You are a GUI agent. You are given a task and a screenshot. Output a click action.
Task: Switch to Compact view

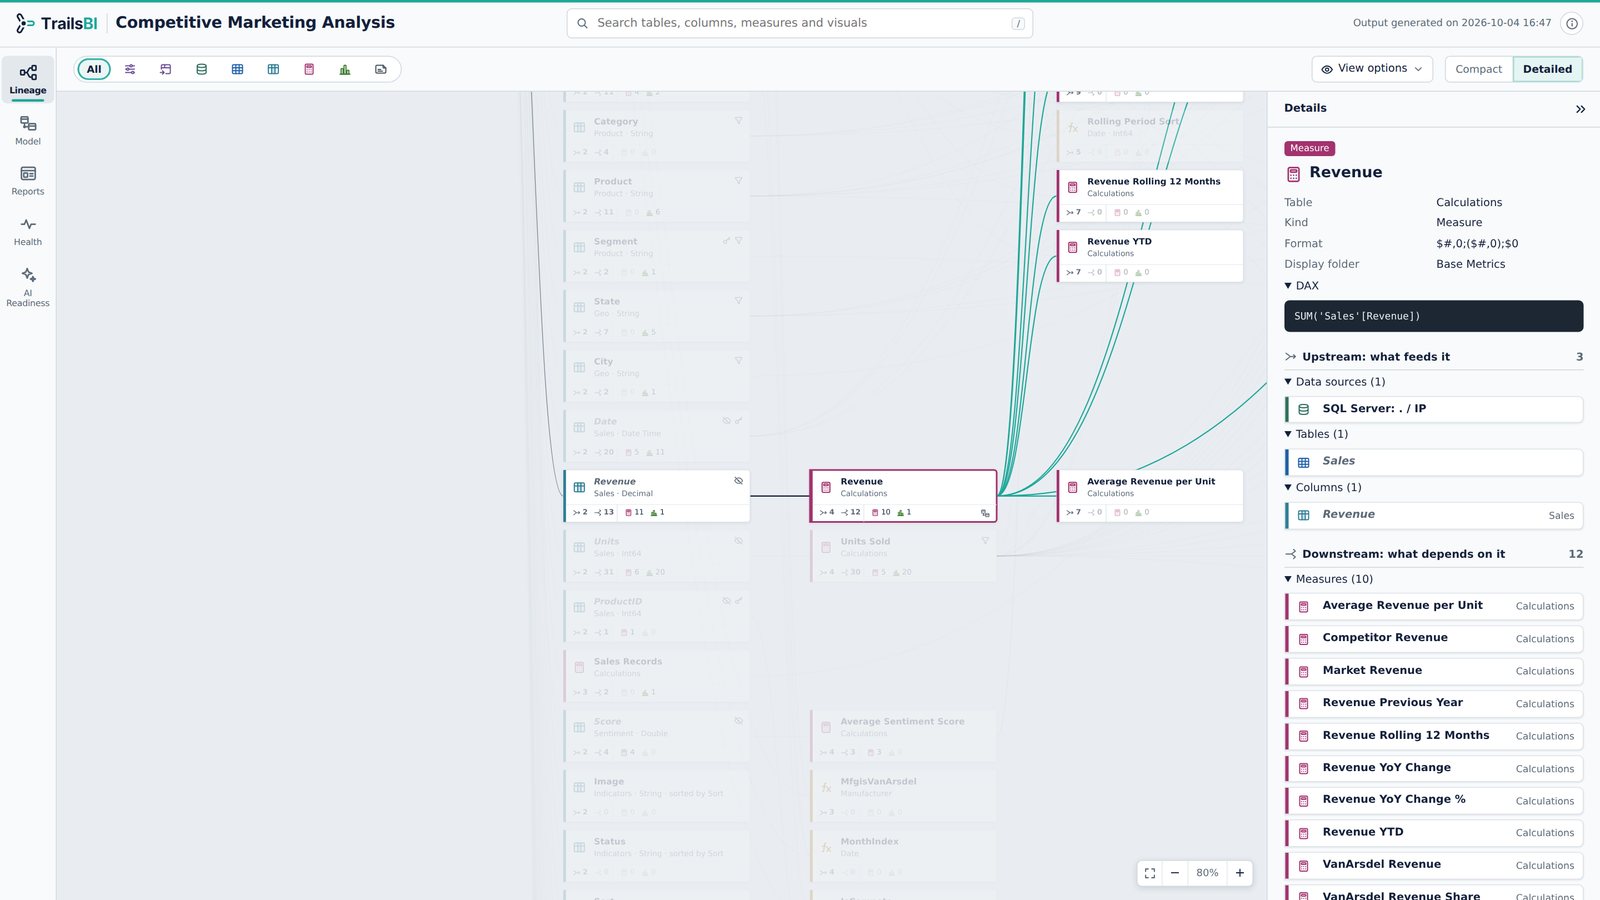point(1478,69)
